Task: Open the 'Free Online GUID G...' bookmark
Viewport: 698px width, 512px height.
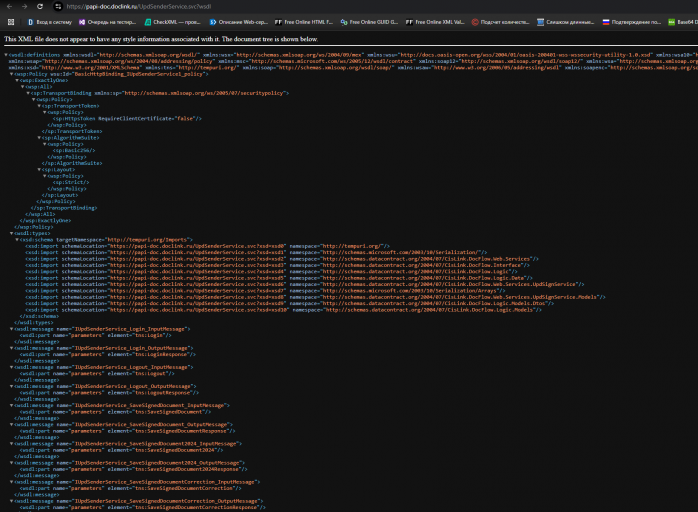Action: [x=369, y=22]
